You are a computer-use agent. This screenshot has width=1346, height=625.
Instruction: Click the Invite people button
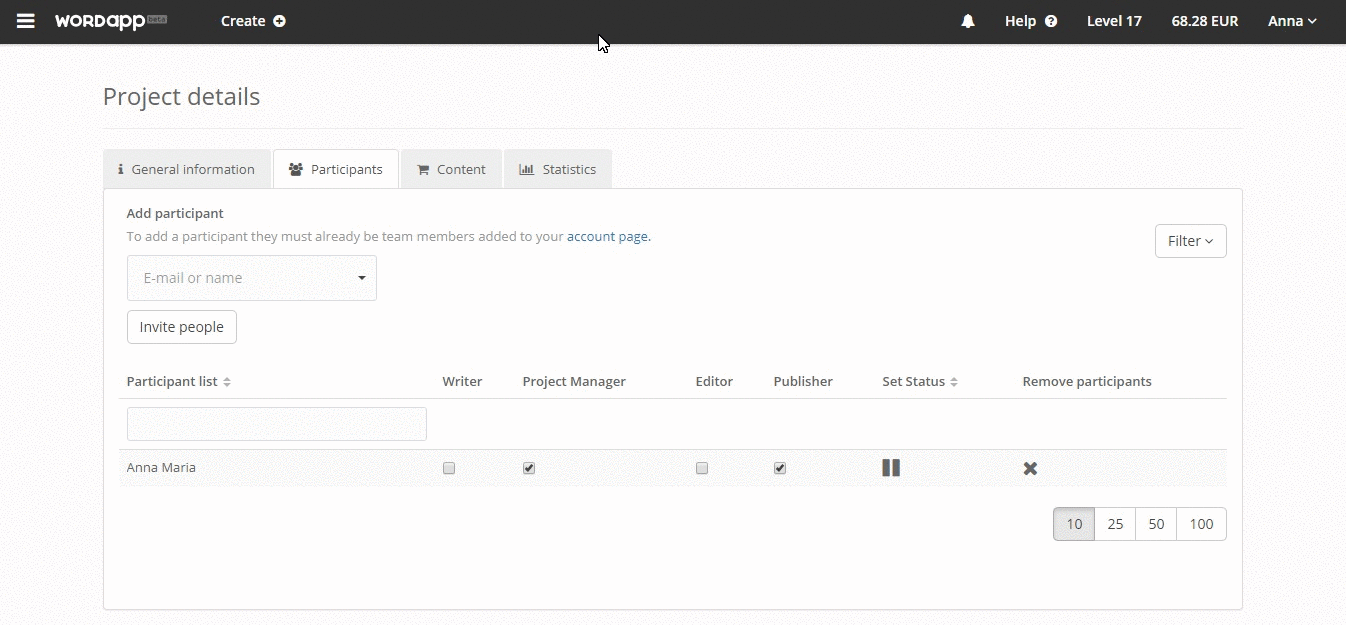[182, 327]
